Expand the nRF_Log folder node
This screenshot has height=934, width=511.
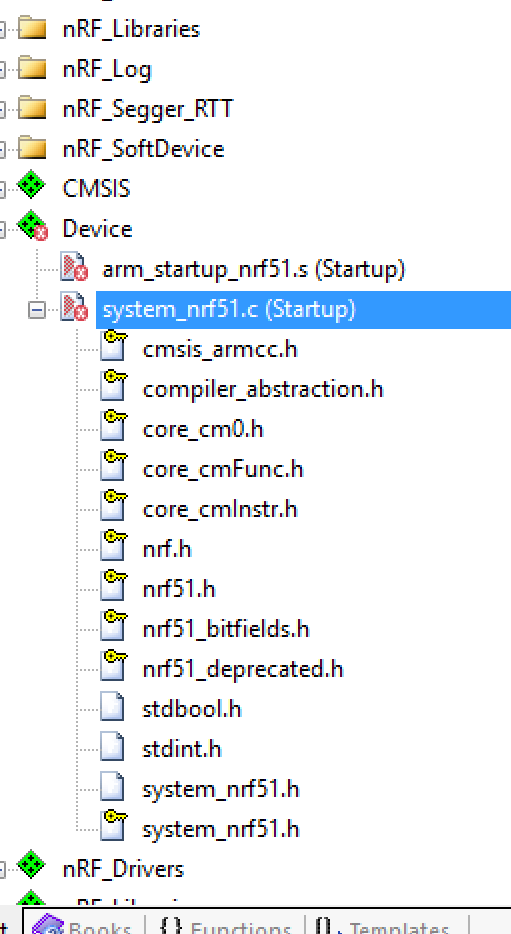2,69
